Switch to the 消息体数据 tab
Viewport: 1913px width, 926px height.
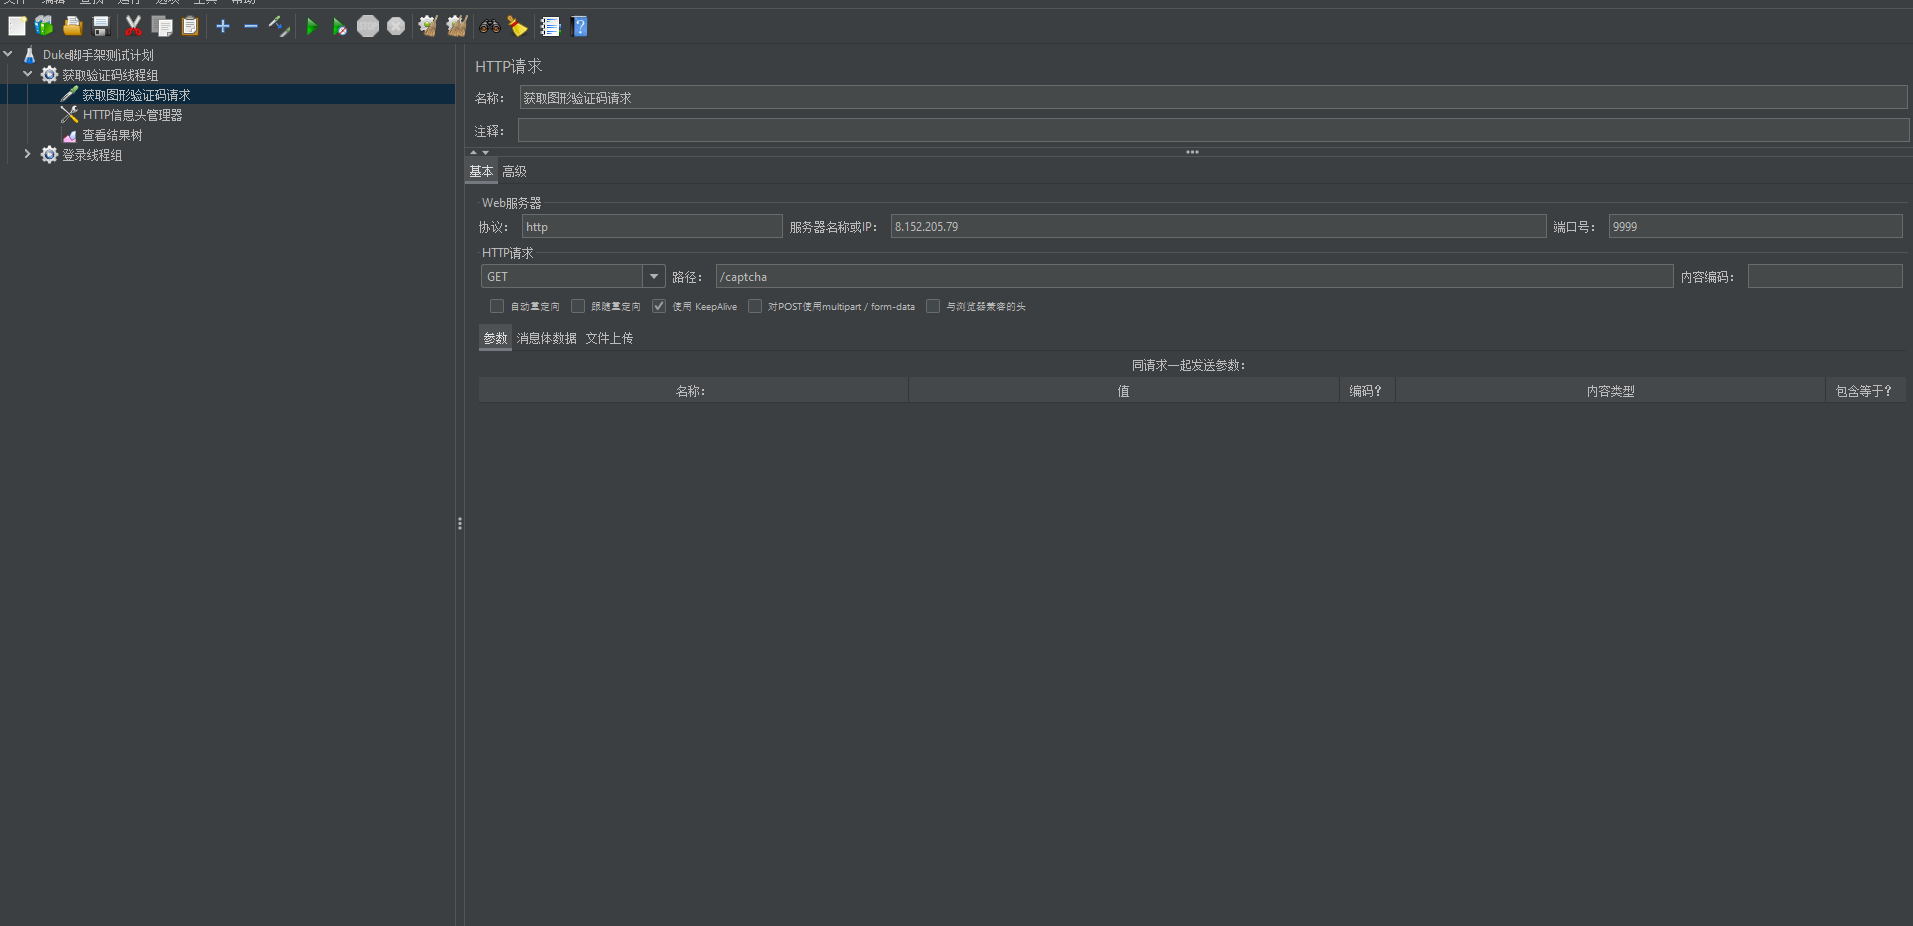(x=546, y=339)
